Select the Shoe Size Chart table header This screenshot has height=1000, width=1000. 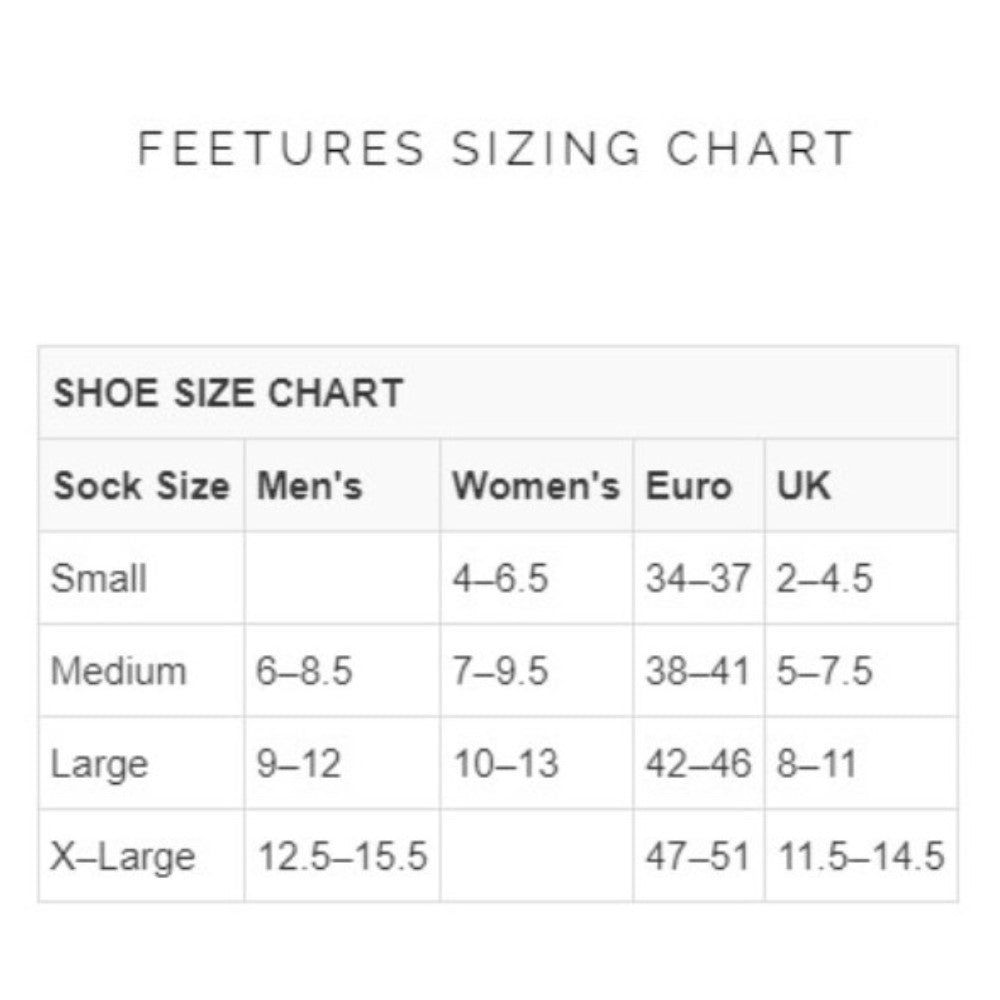pos(228,393)
